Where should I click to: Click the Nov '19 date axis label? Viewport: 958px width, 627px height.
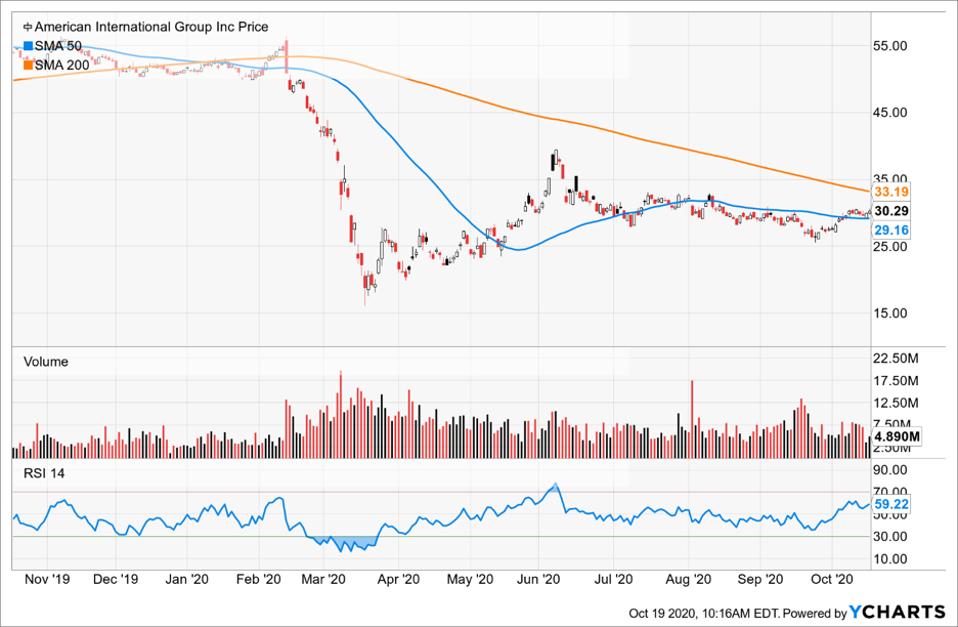47,578
